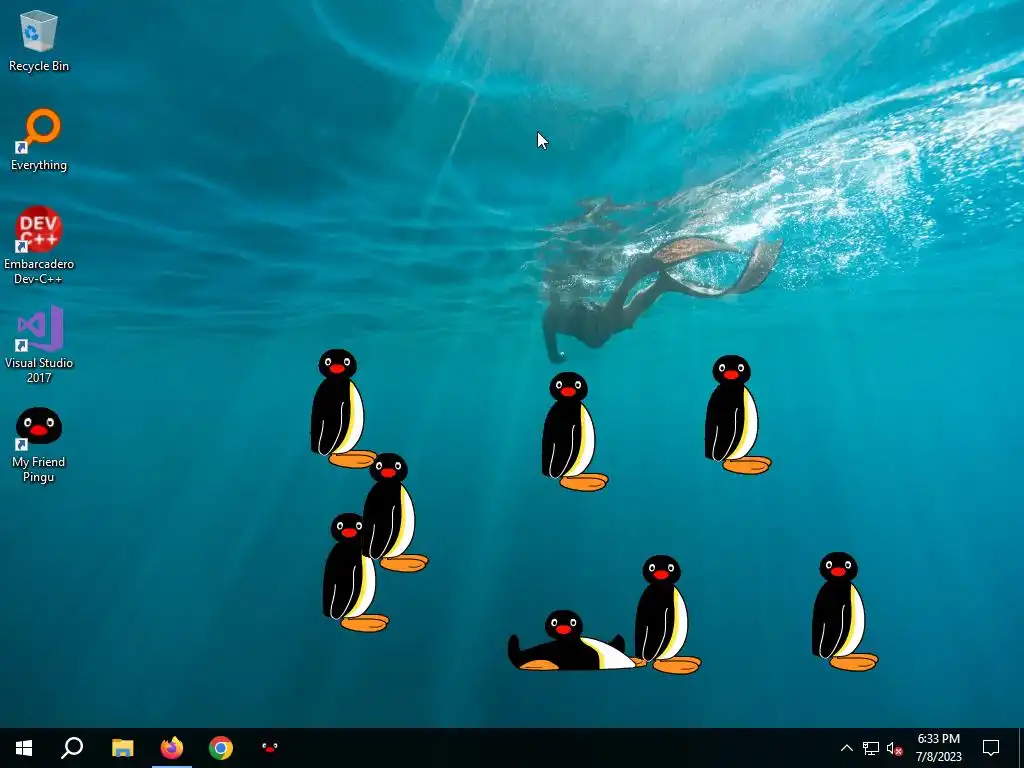Open the Windows Start menu
This screenshot has width=1024, height=768.
(x=24, y=748)
